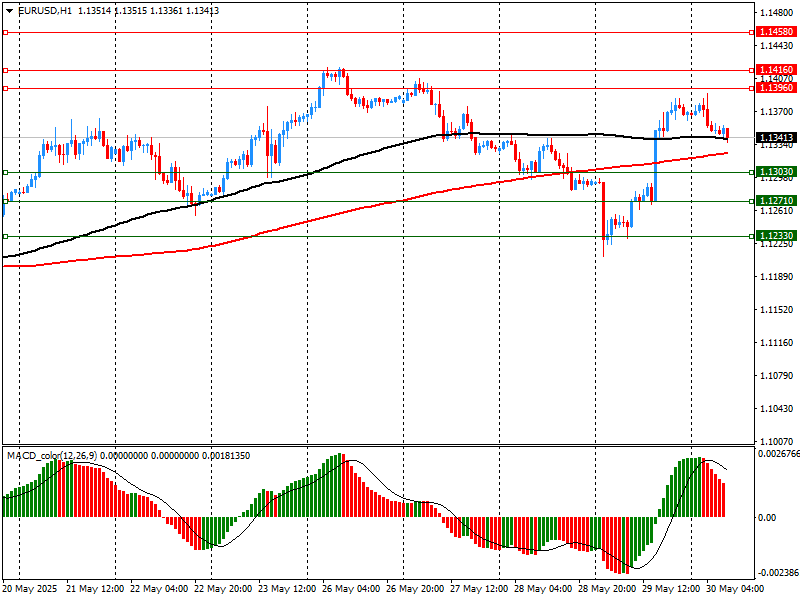The width and height of the screenshot is (800, 600).
Task: Click the current price 1.13413 label
Action: pyautogui.click(x=776, y=137)
